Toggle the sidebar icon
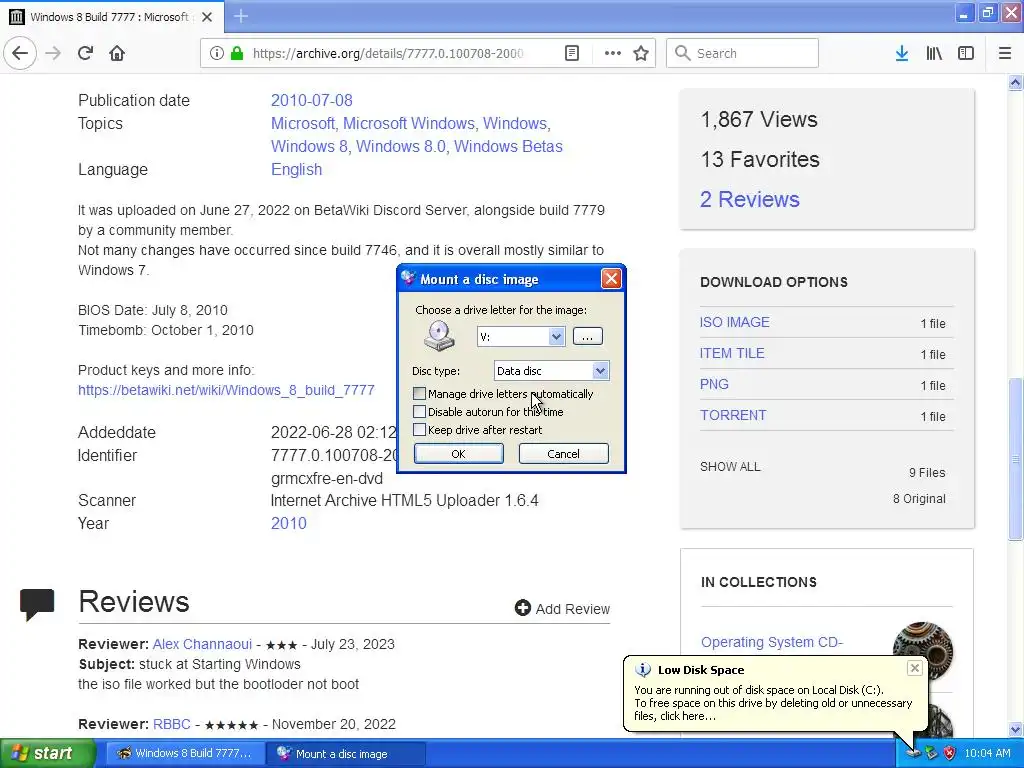 tap(966, 53)
